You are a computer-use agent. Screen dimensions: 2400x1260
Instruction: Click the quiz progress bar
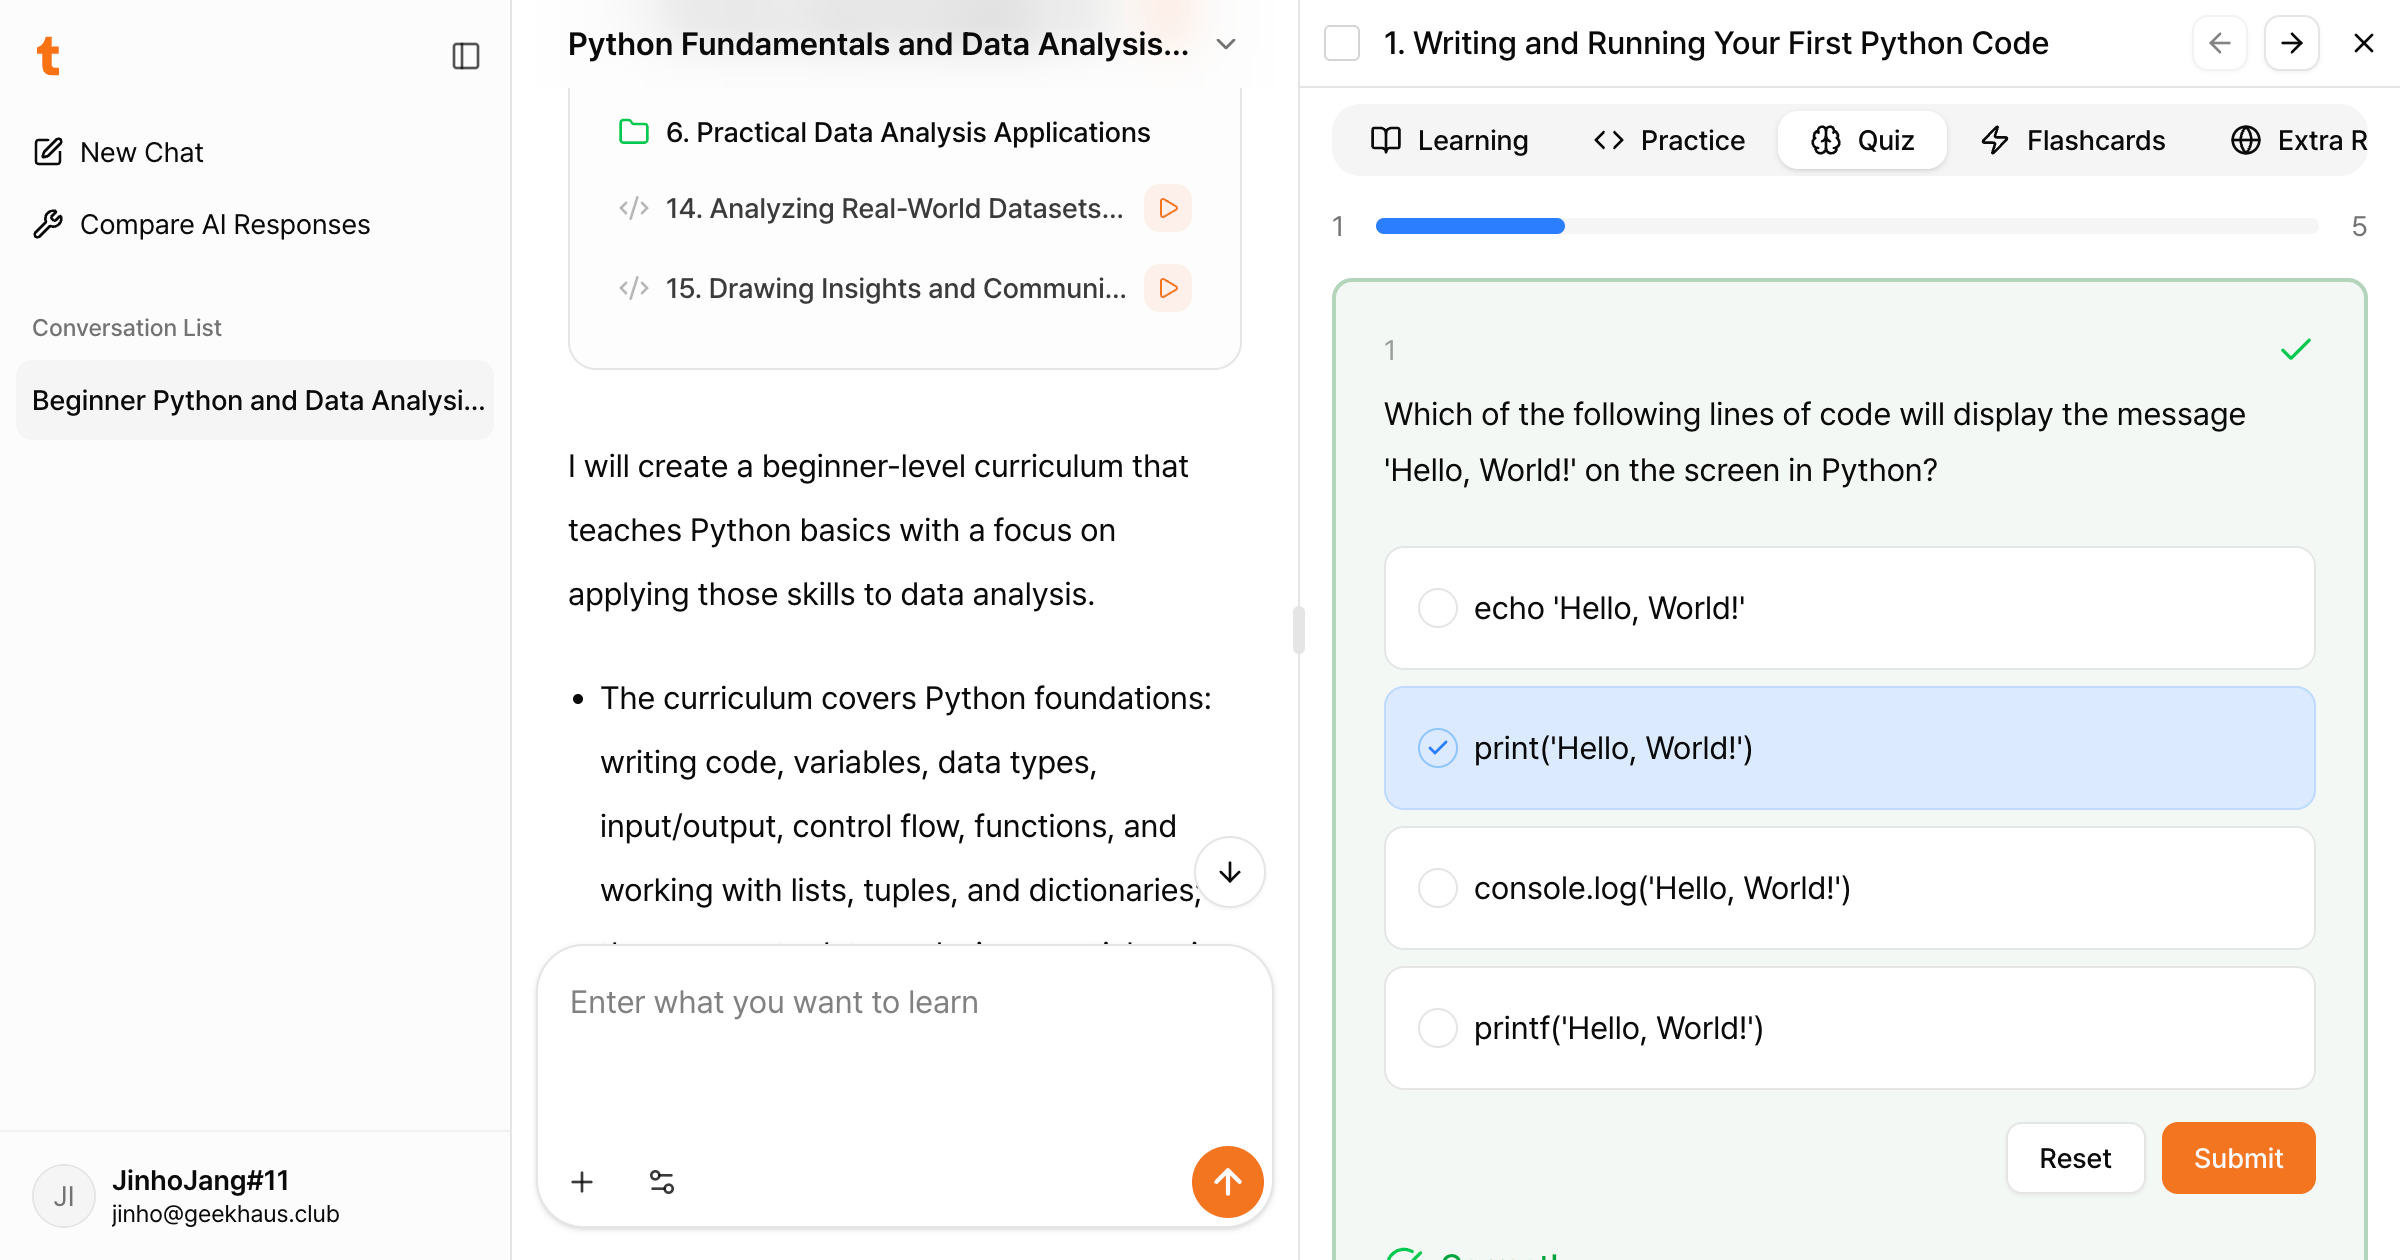click(1846, 226)
